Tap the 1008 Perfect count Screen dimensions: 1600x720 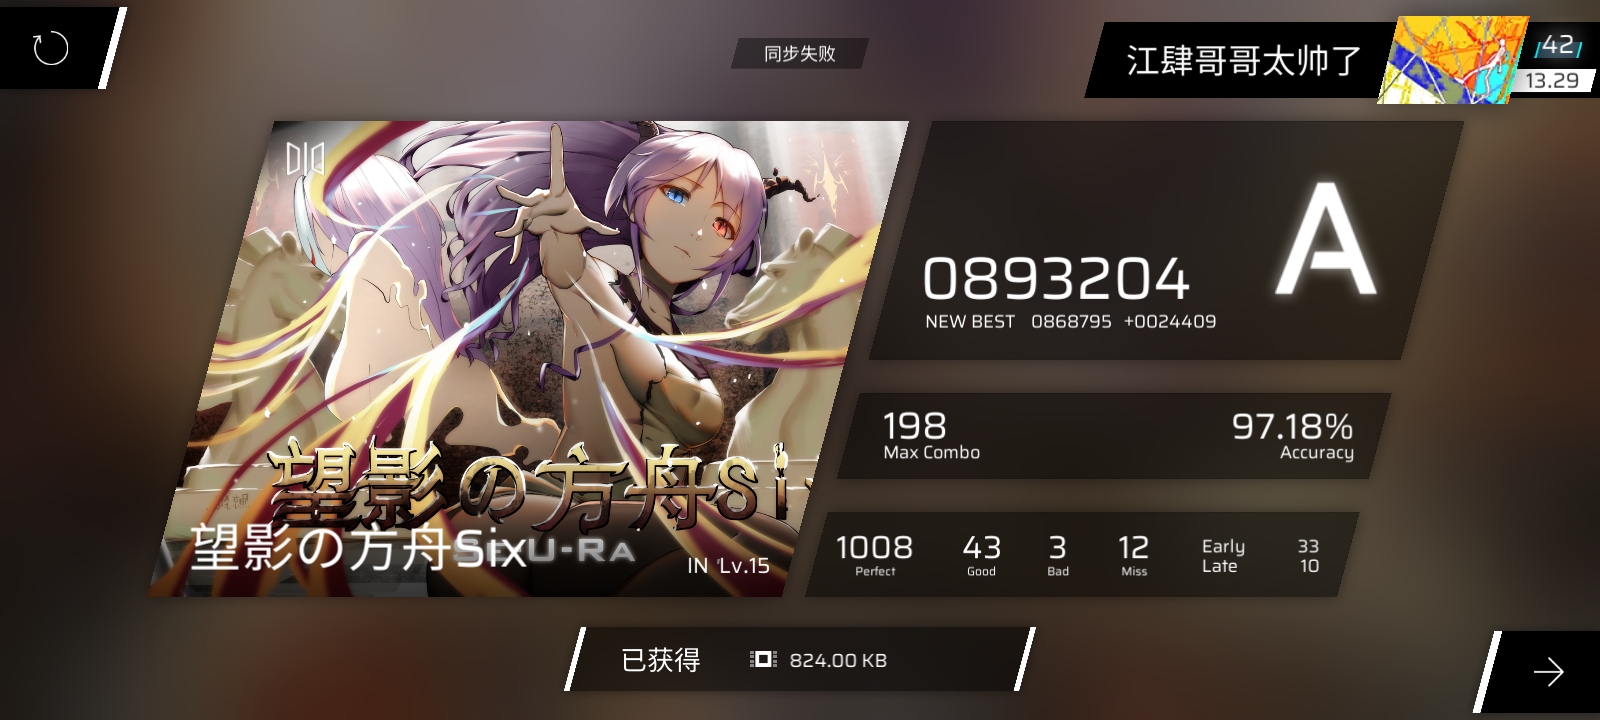(x=874, y=555)
